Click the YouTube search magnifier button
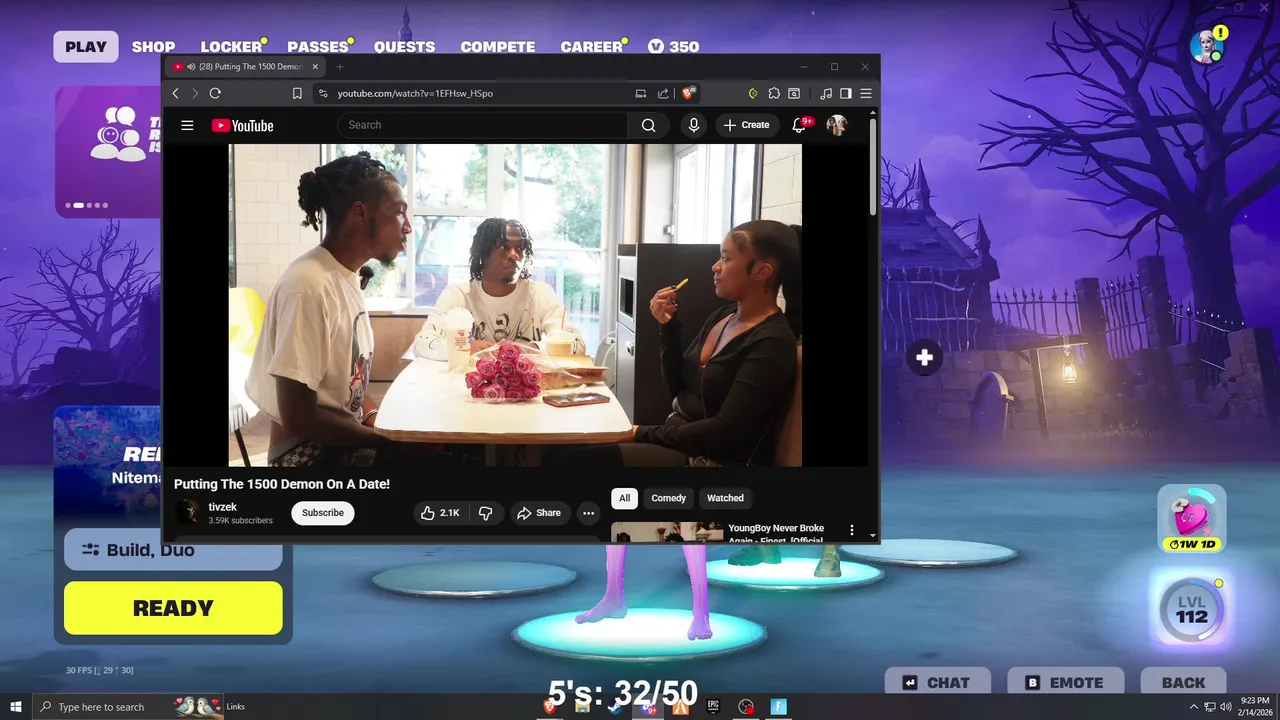 coord(648,125)
